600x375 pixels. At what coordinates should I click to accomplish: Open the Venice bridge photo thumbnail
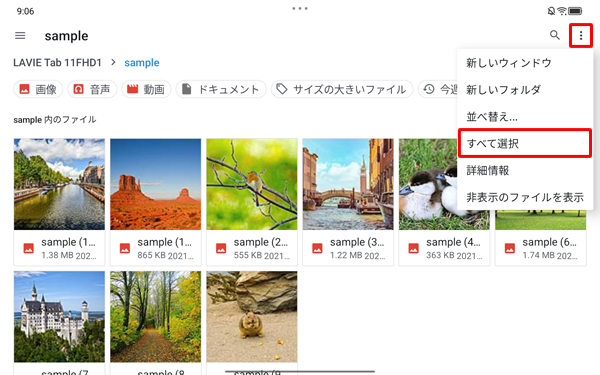(348, 184)
